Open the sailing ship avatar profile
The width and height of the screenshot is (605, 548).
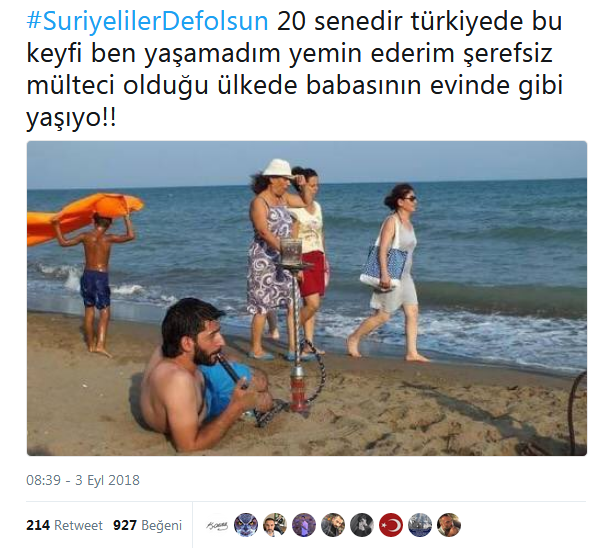pyautogui.click(x=420, y=525)
